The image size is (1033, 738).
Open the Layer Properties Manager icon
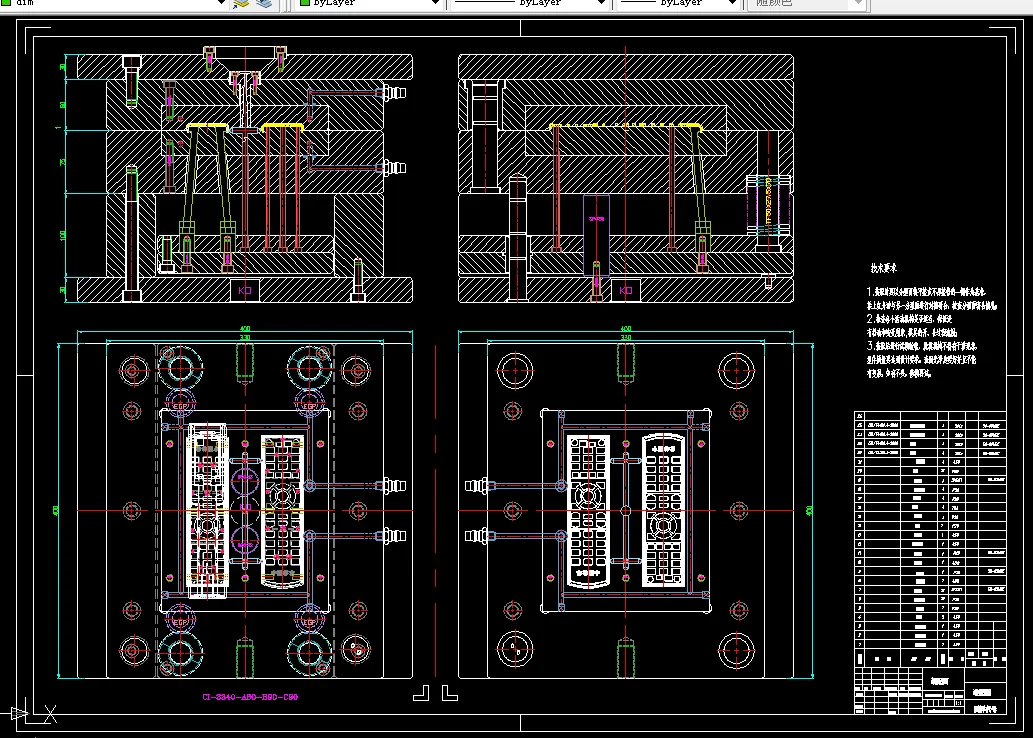[241, 4]
